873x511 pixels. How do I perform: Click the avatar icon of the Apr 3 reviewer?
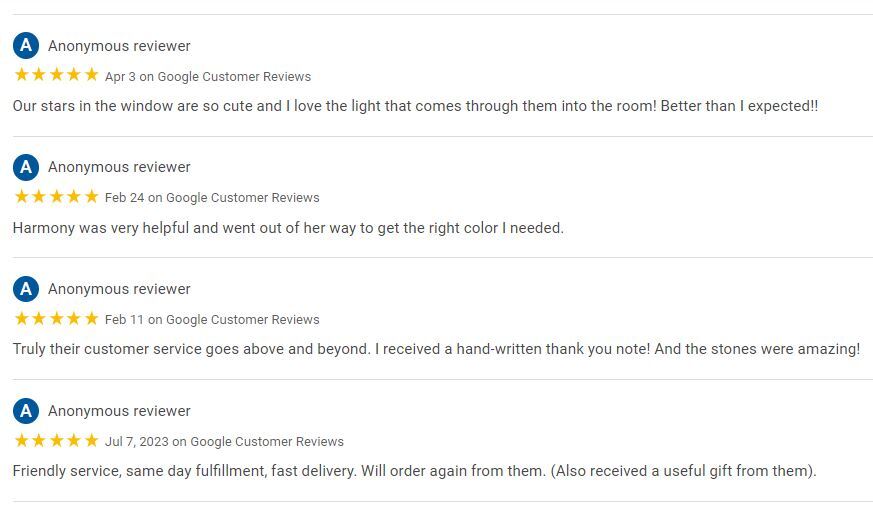pos(26,46)
